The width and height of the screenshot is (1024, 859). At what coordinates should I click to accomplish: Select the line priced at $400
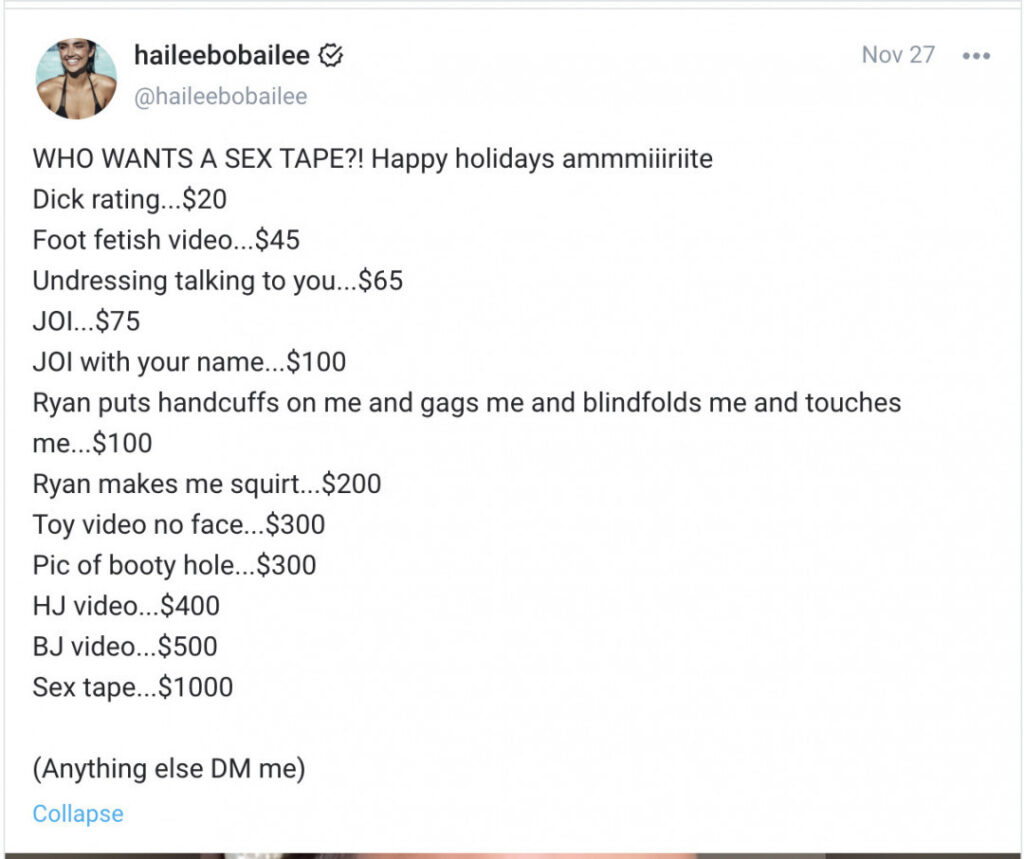coord(126,605)
